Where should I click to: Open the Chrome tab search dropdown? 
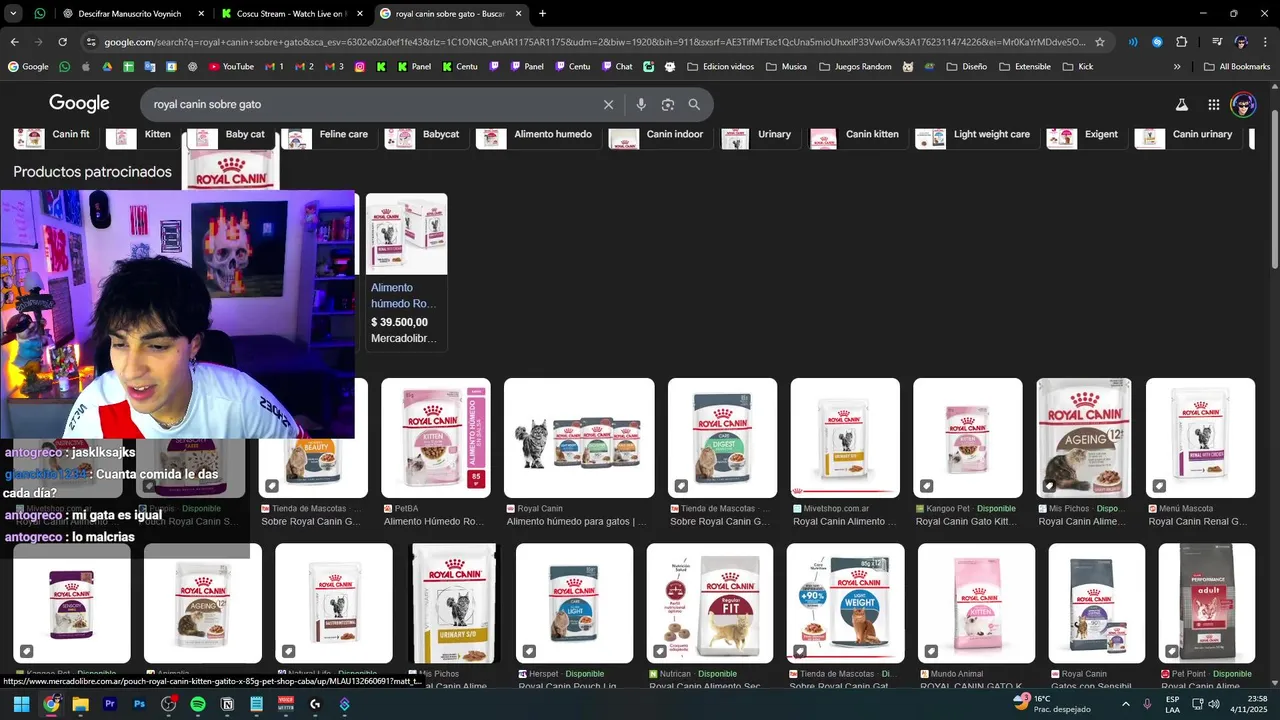click(x=13, y=14)
